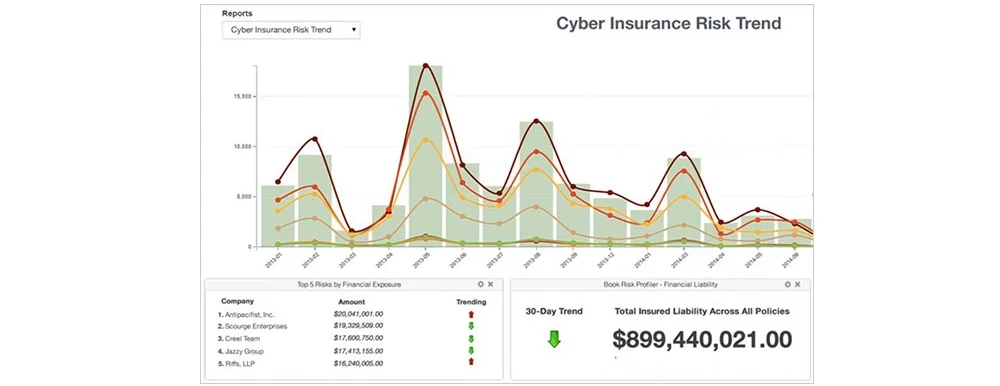Screen dimensions: 1000x386
Task: Click the amount $17,600,750.00
Action: click(358, 338)
